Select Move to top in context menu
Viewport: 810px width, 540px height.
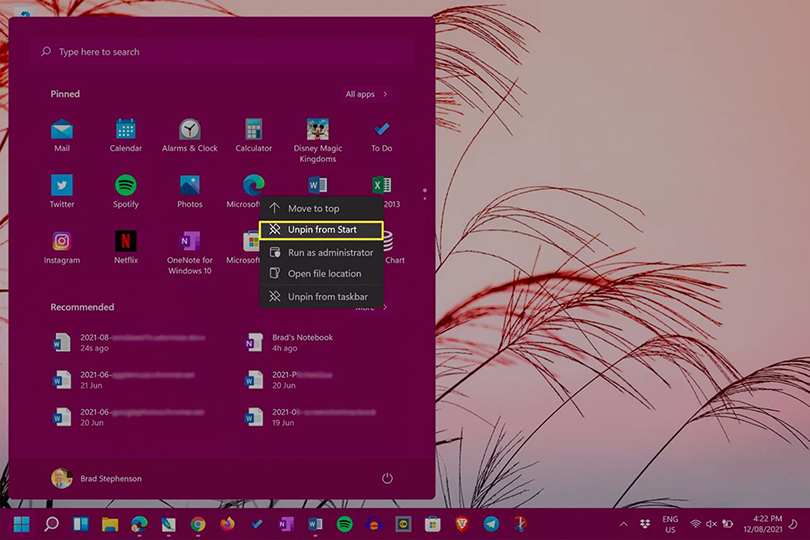coord(321,208)
